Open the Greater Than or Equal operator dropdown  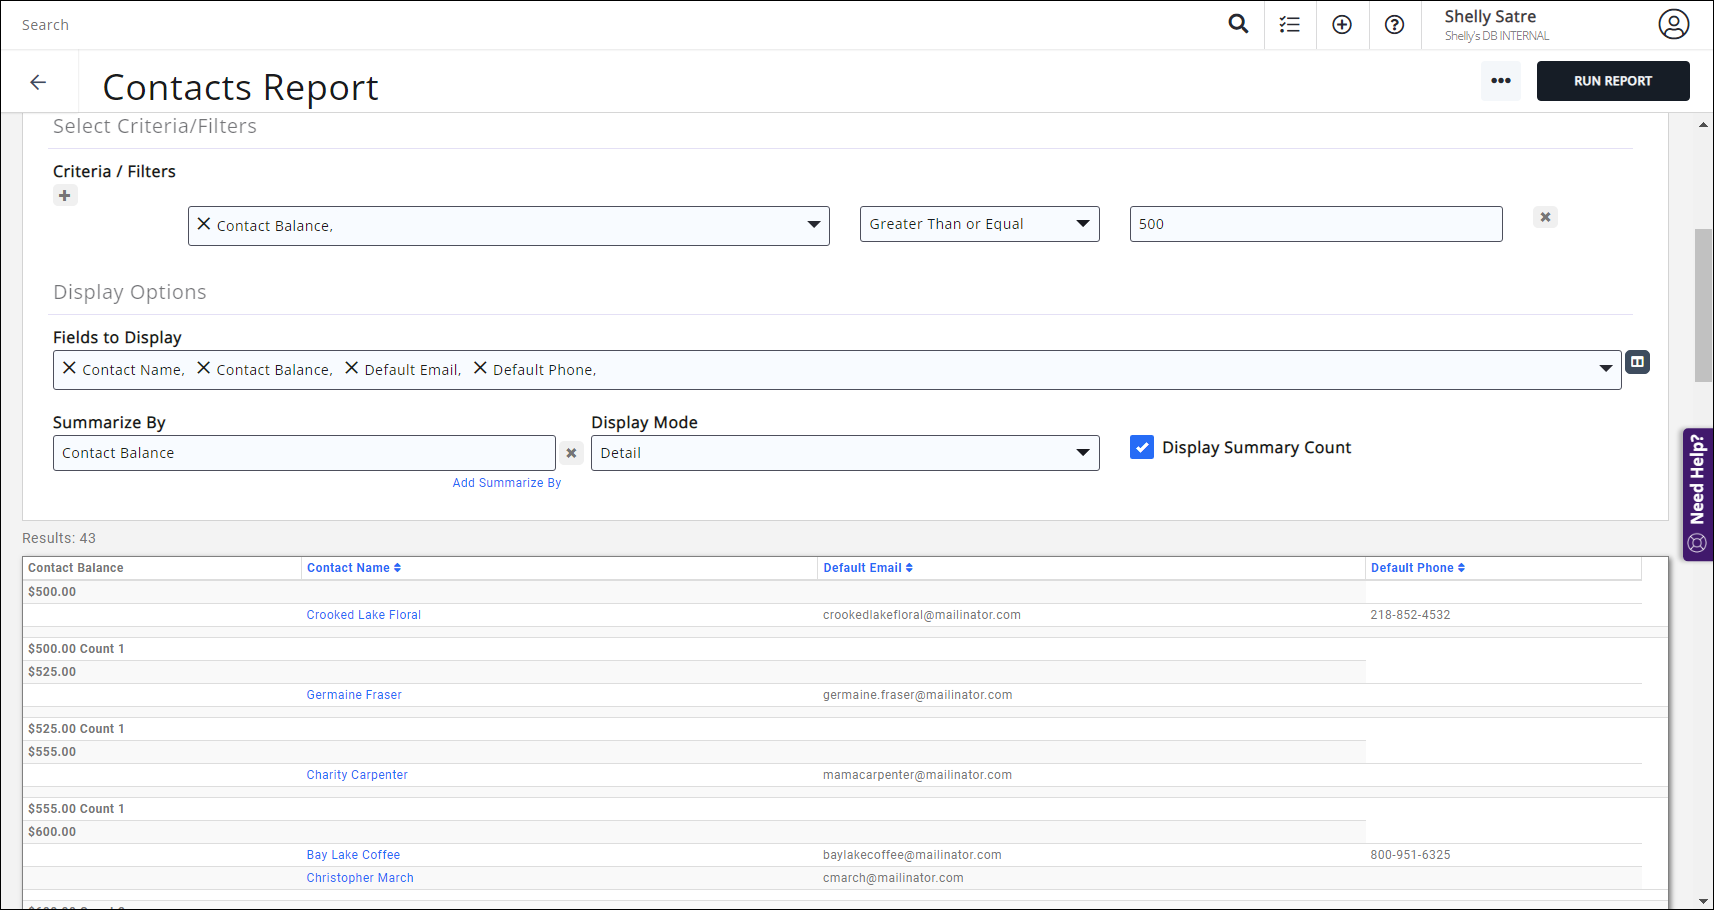(1083, 224)
